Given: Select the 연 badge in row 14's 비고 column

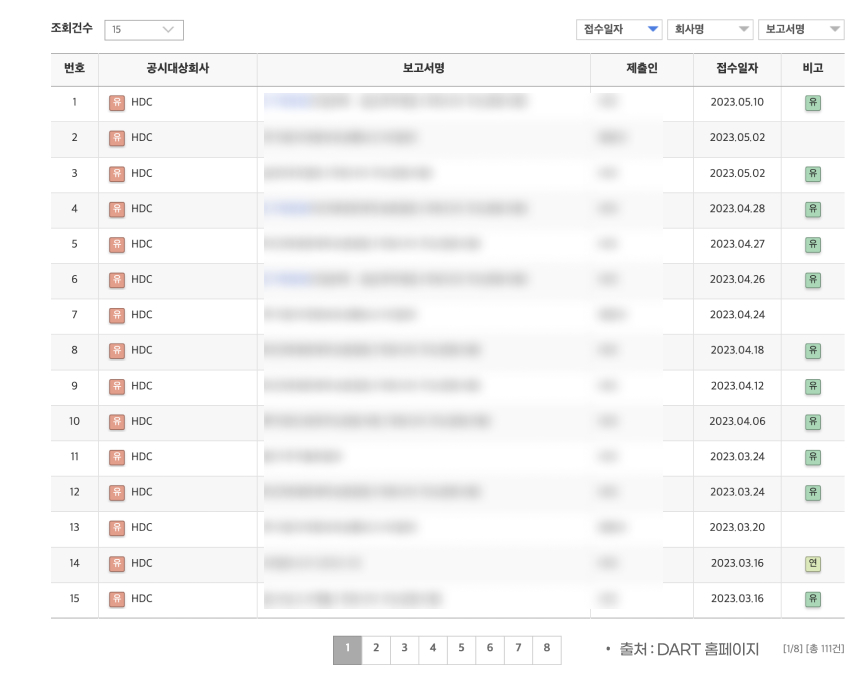Looking at the screenshot, I should pos(813,563).
